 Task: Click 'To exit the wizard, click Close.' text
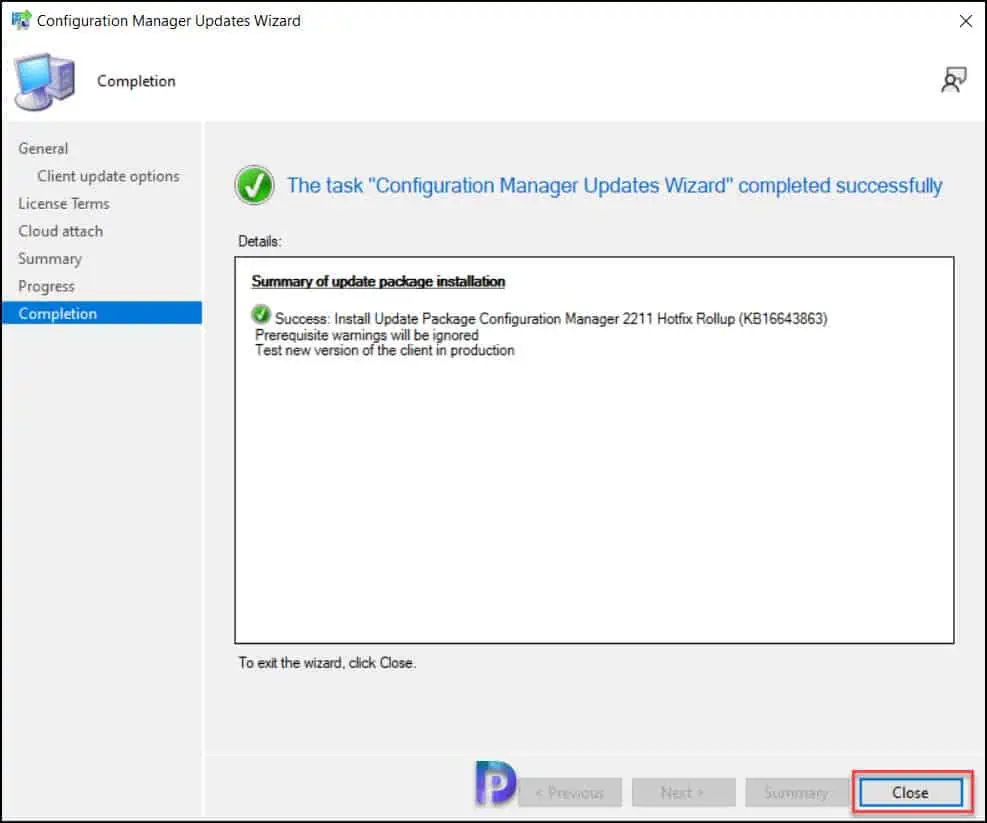[327, 662]
